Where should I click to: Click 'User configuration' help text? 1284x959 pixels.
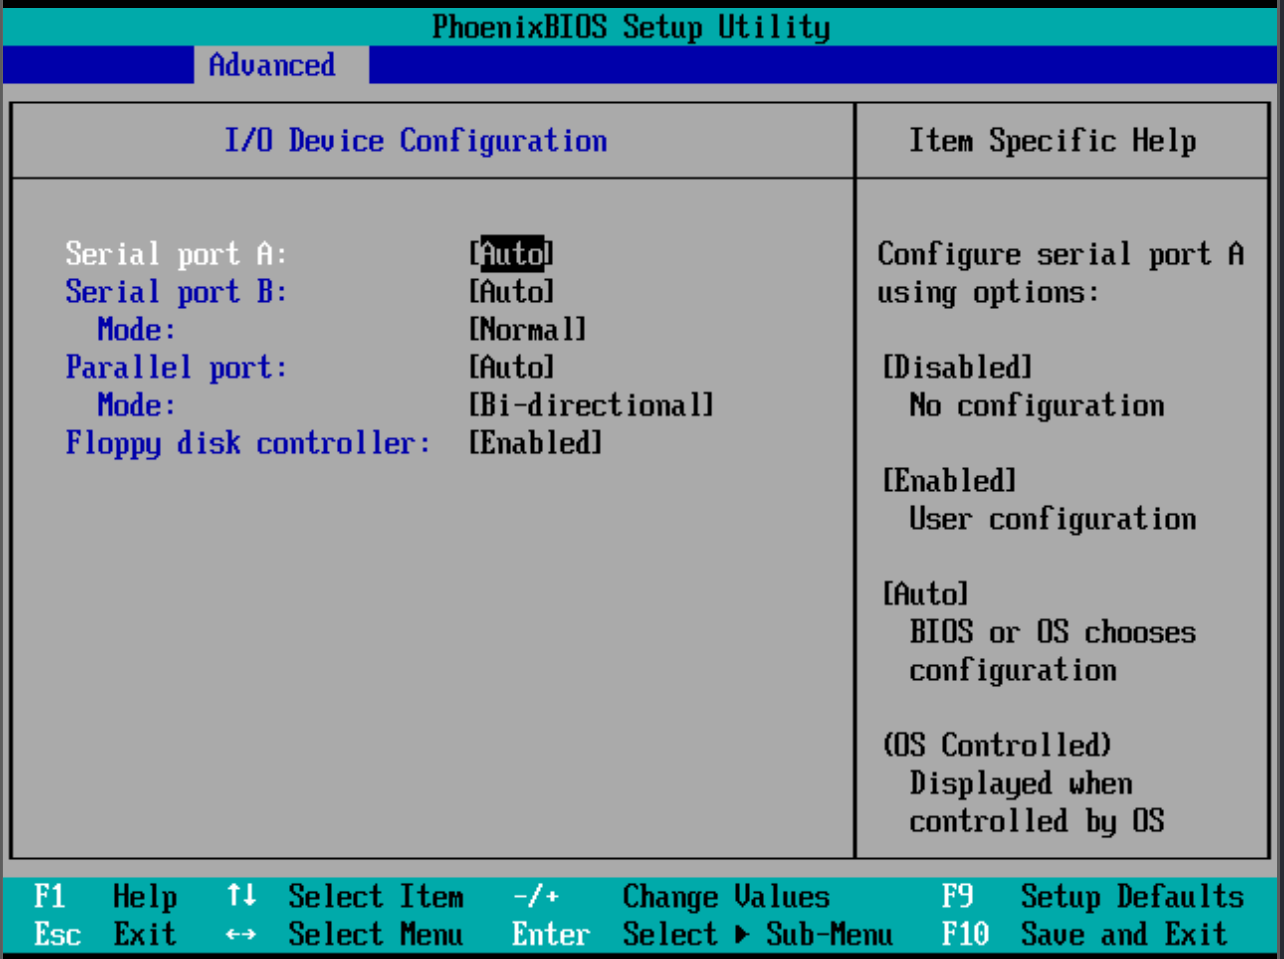(1052, 519)
